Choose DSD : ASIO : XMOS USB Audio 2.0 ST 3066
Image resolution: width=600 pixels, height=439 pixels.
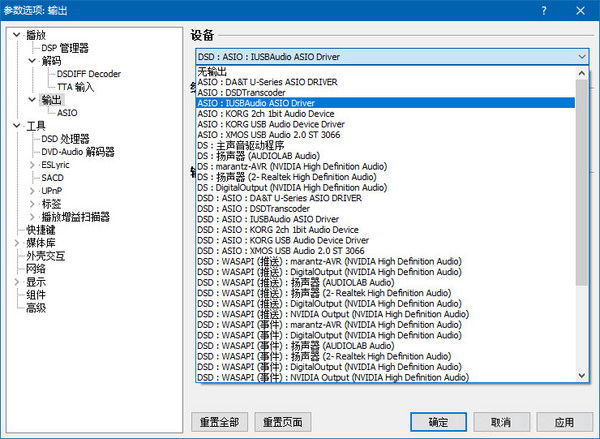[385, 251]
